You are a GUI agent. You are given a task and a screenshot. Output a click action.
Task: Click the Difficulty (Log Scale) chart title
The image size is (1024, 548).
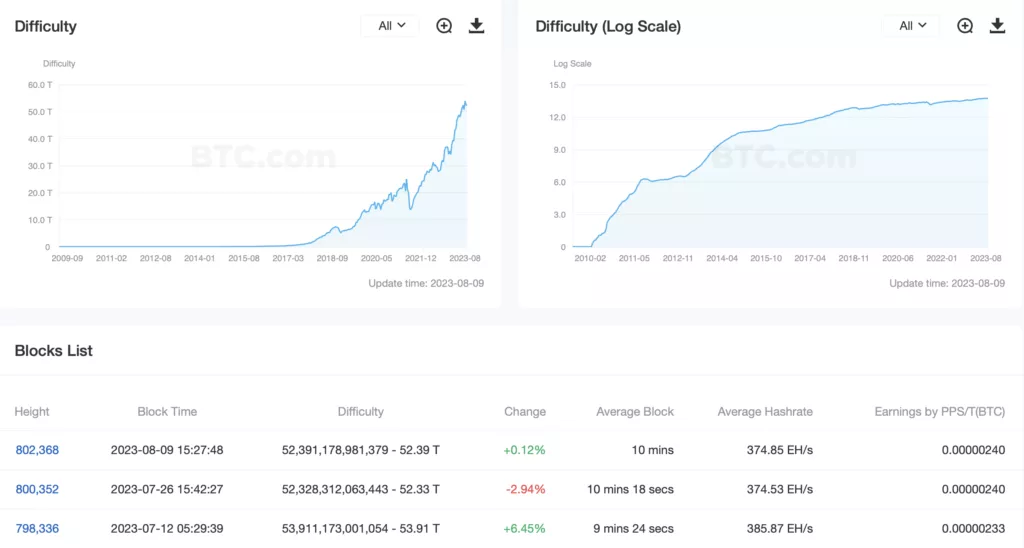pyautogui.click(x=608, y=26)
